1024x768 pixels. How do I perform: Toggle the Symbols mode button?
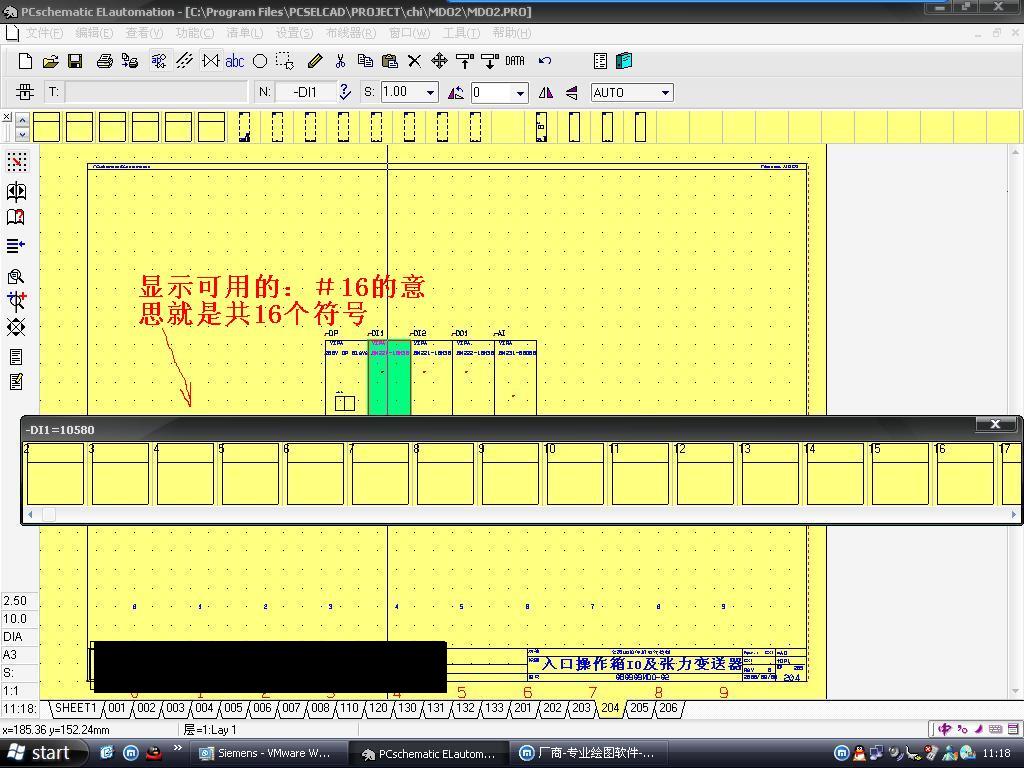[x=210, y=61]
